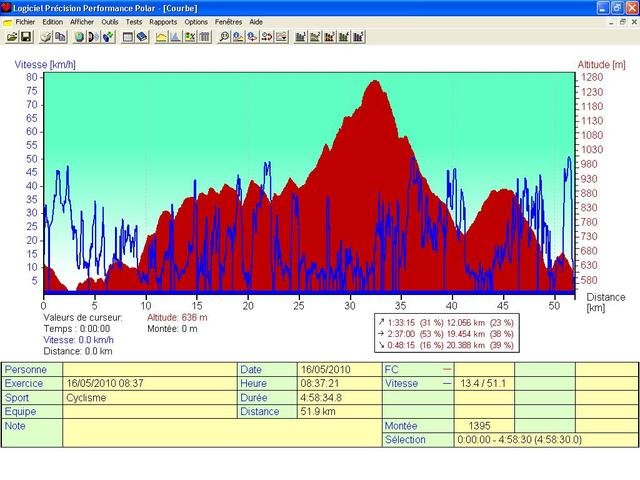
Task: Open the Aide menu
Action: point(256,22)
